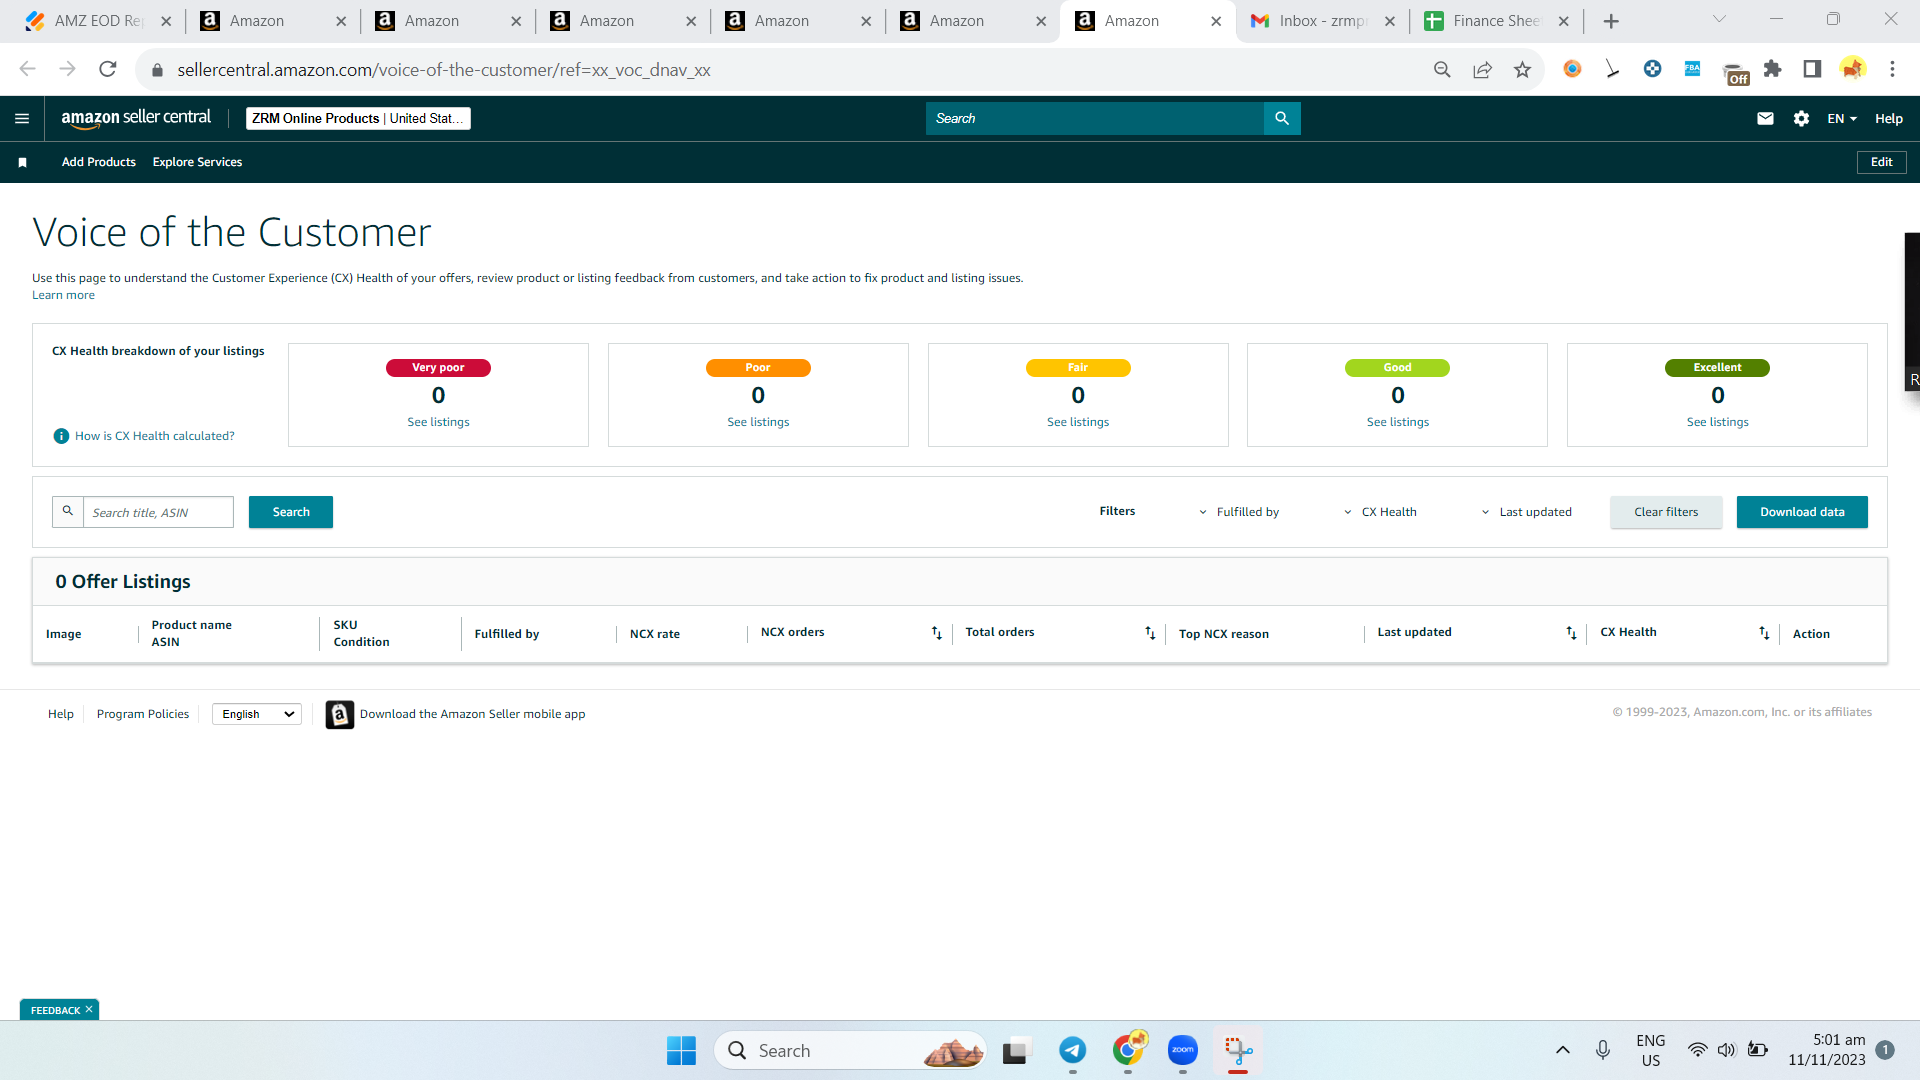Image resolution: width=1920 pixels, height=1080 pixels.
Task: Click the Search listings button
Action: click(291, 512)
